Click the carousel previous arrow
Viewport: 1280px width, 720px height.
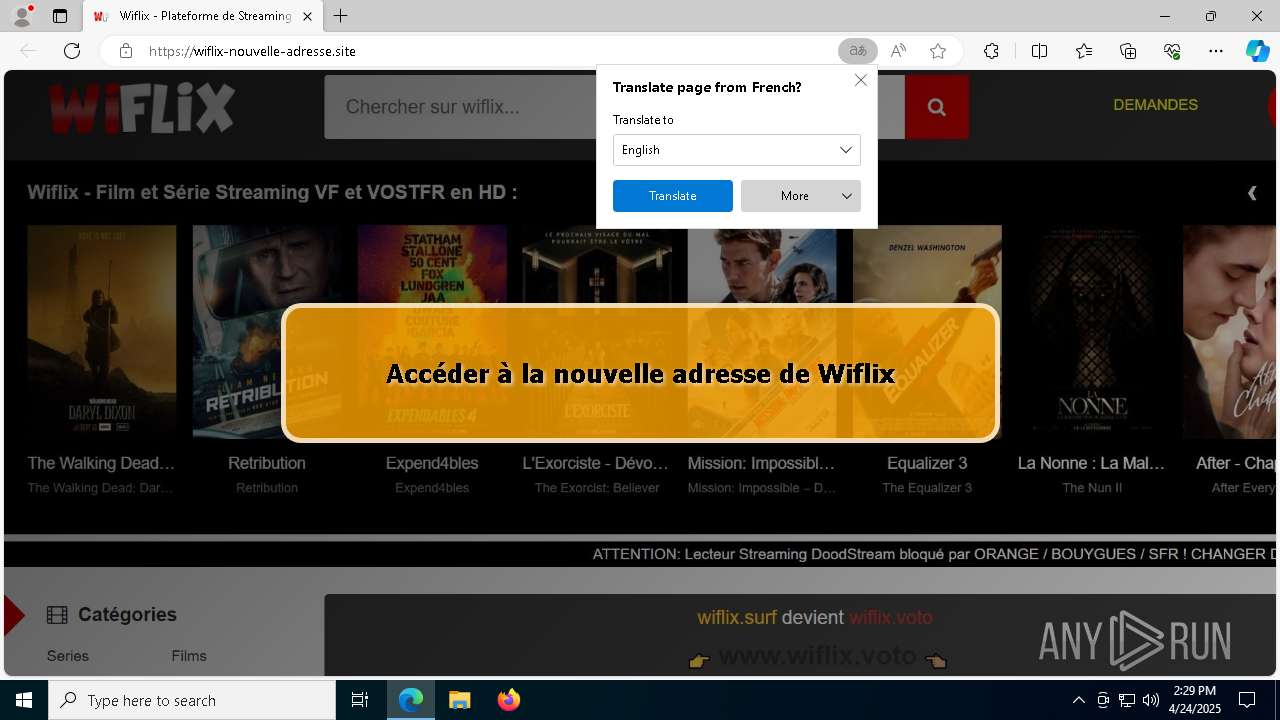point(1252,193)
